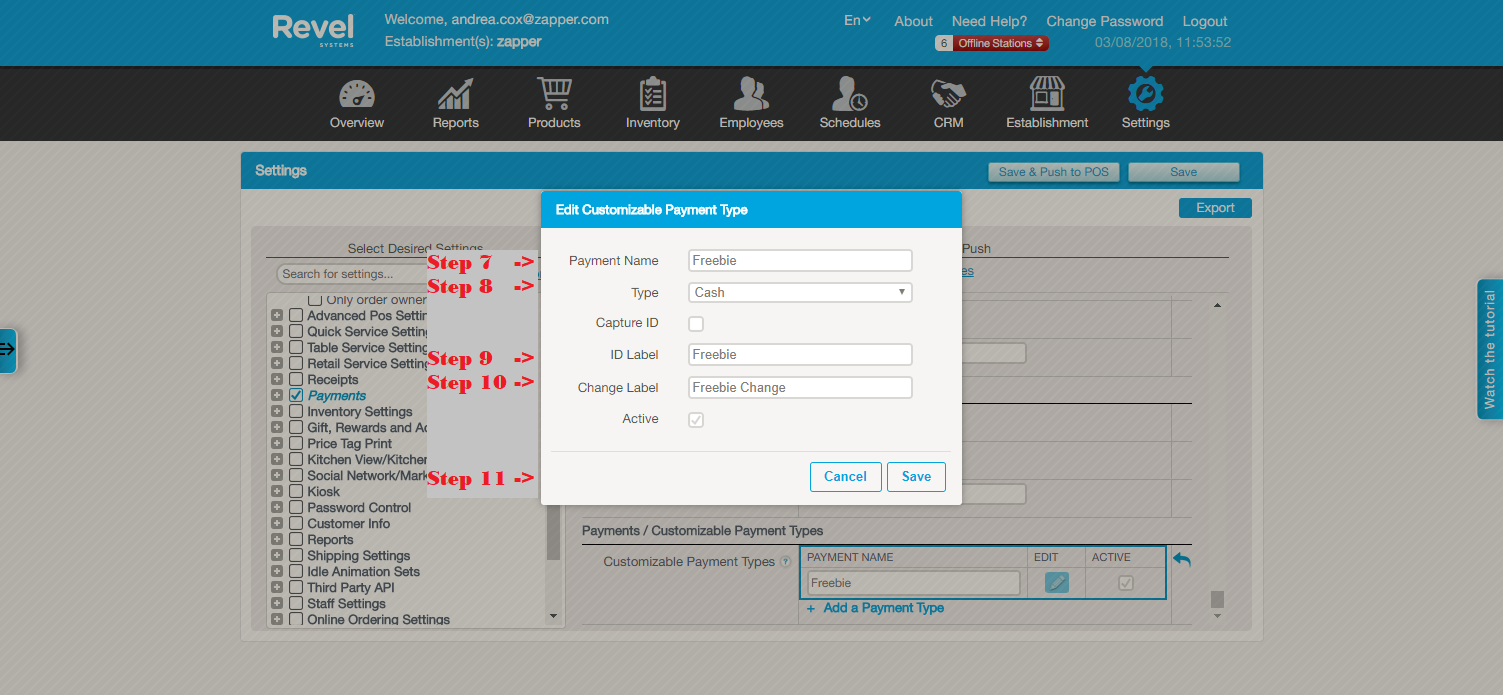Viewport: 1503px width, 695px height.
Task: Click Change Password in header
Action: click(1104, 21)
